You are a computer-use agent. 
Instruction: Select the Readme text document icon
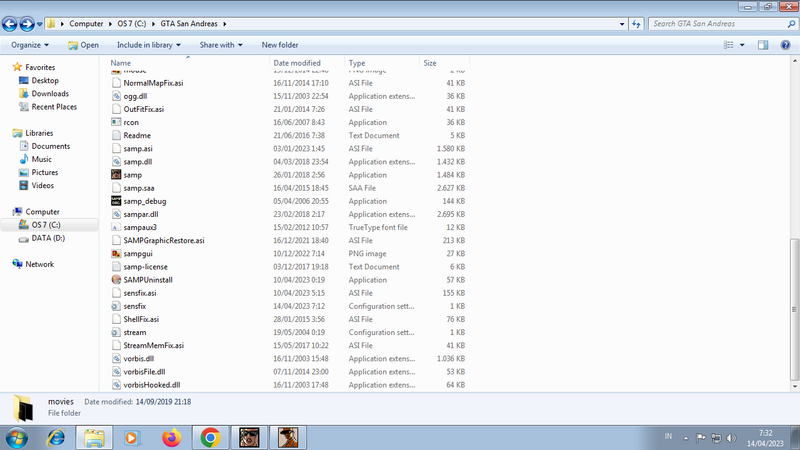(x=116, y=136)
